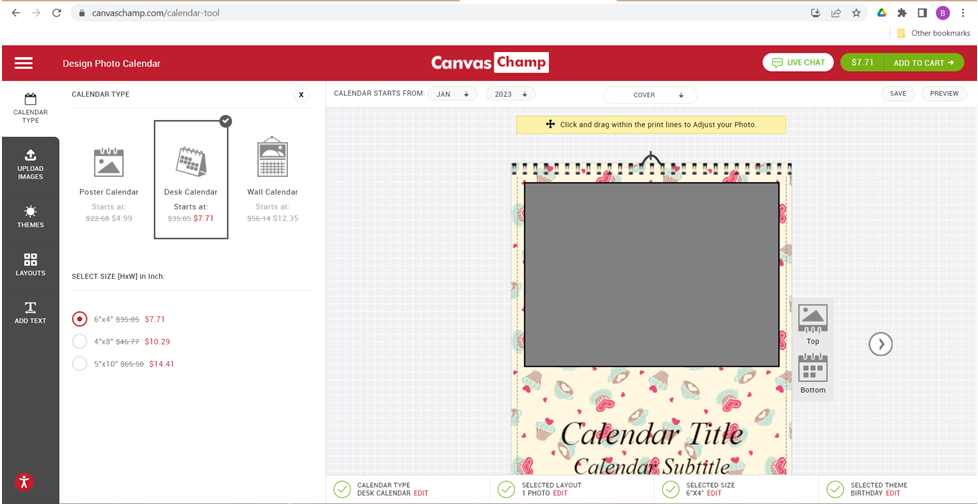Viewport: 978px width, 504px height.
Task: Go to next calendar page arrow
Action: pyautogui.click(x=881, y=344)
